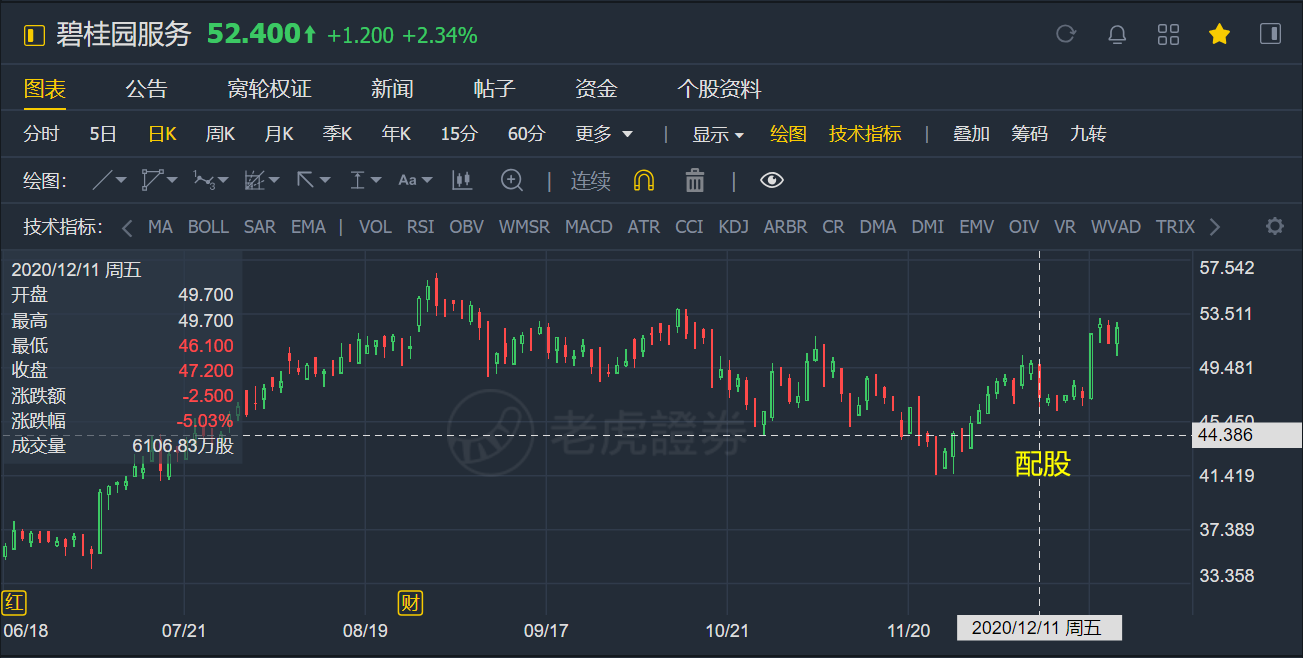This screenshot has width=1303, height=658.
Task: Click the 2020/12/11 周五 crosshair date label
Action: point(1039,628)
